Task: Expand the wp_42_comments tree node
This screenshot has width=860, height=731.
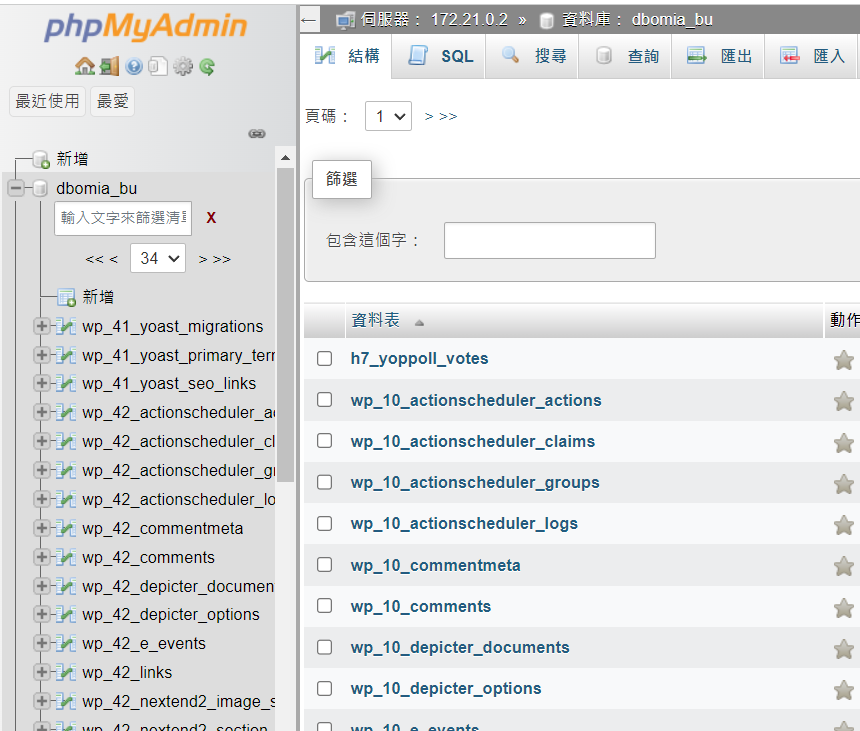Action: (42, 557)
